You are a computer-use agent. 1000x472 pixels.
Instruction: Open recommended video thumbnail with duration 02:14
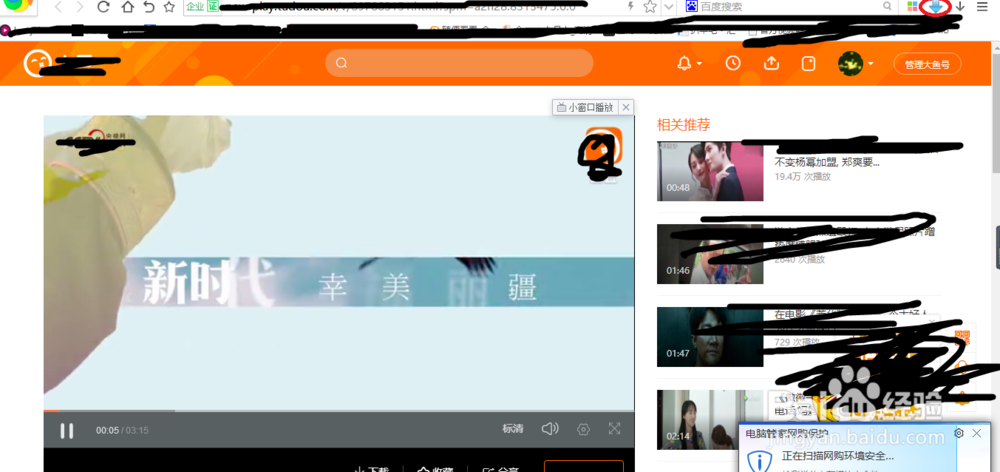pos(710,420)
